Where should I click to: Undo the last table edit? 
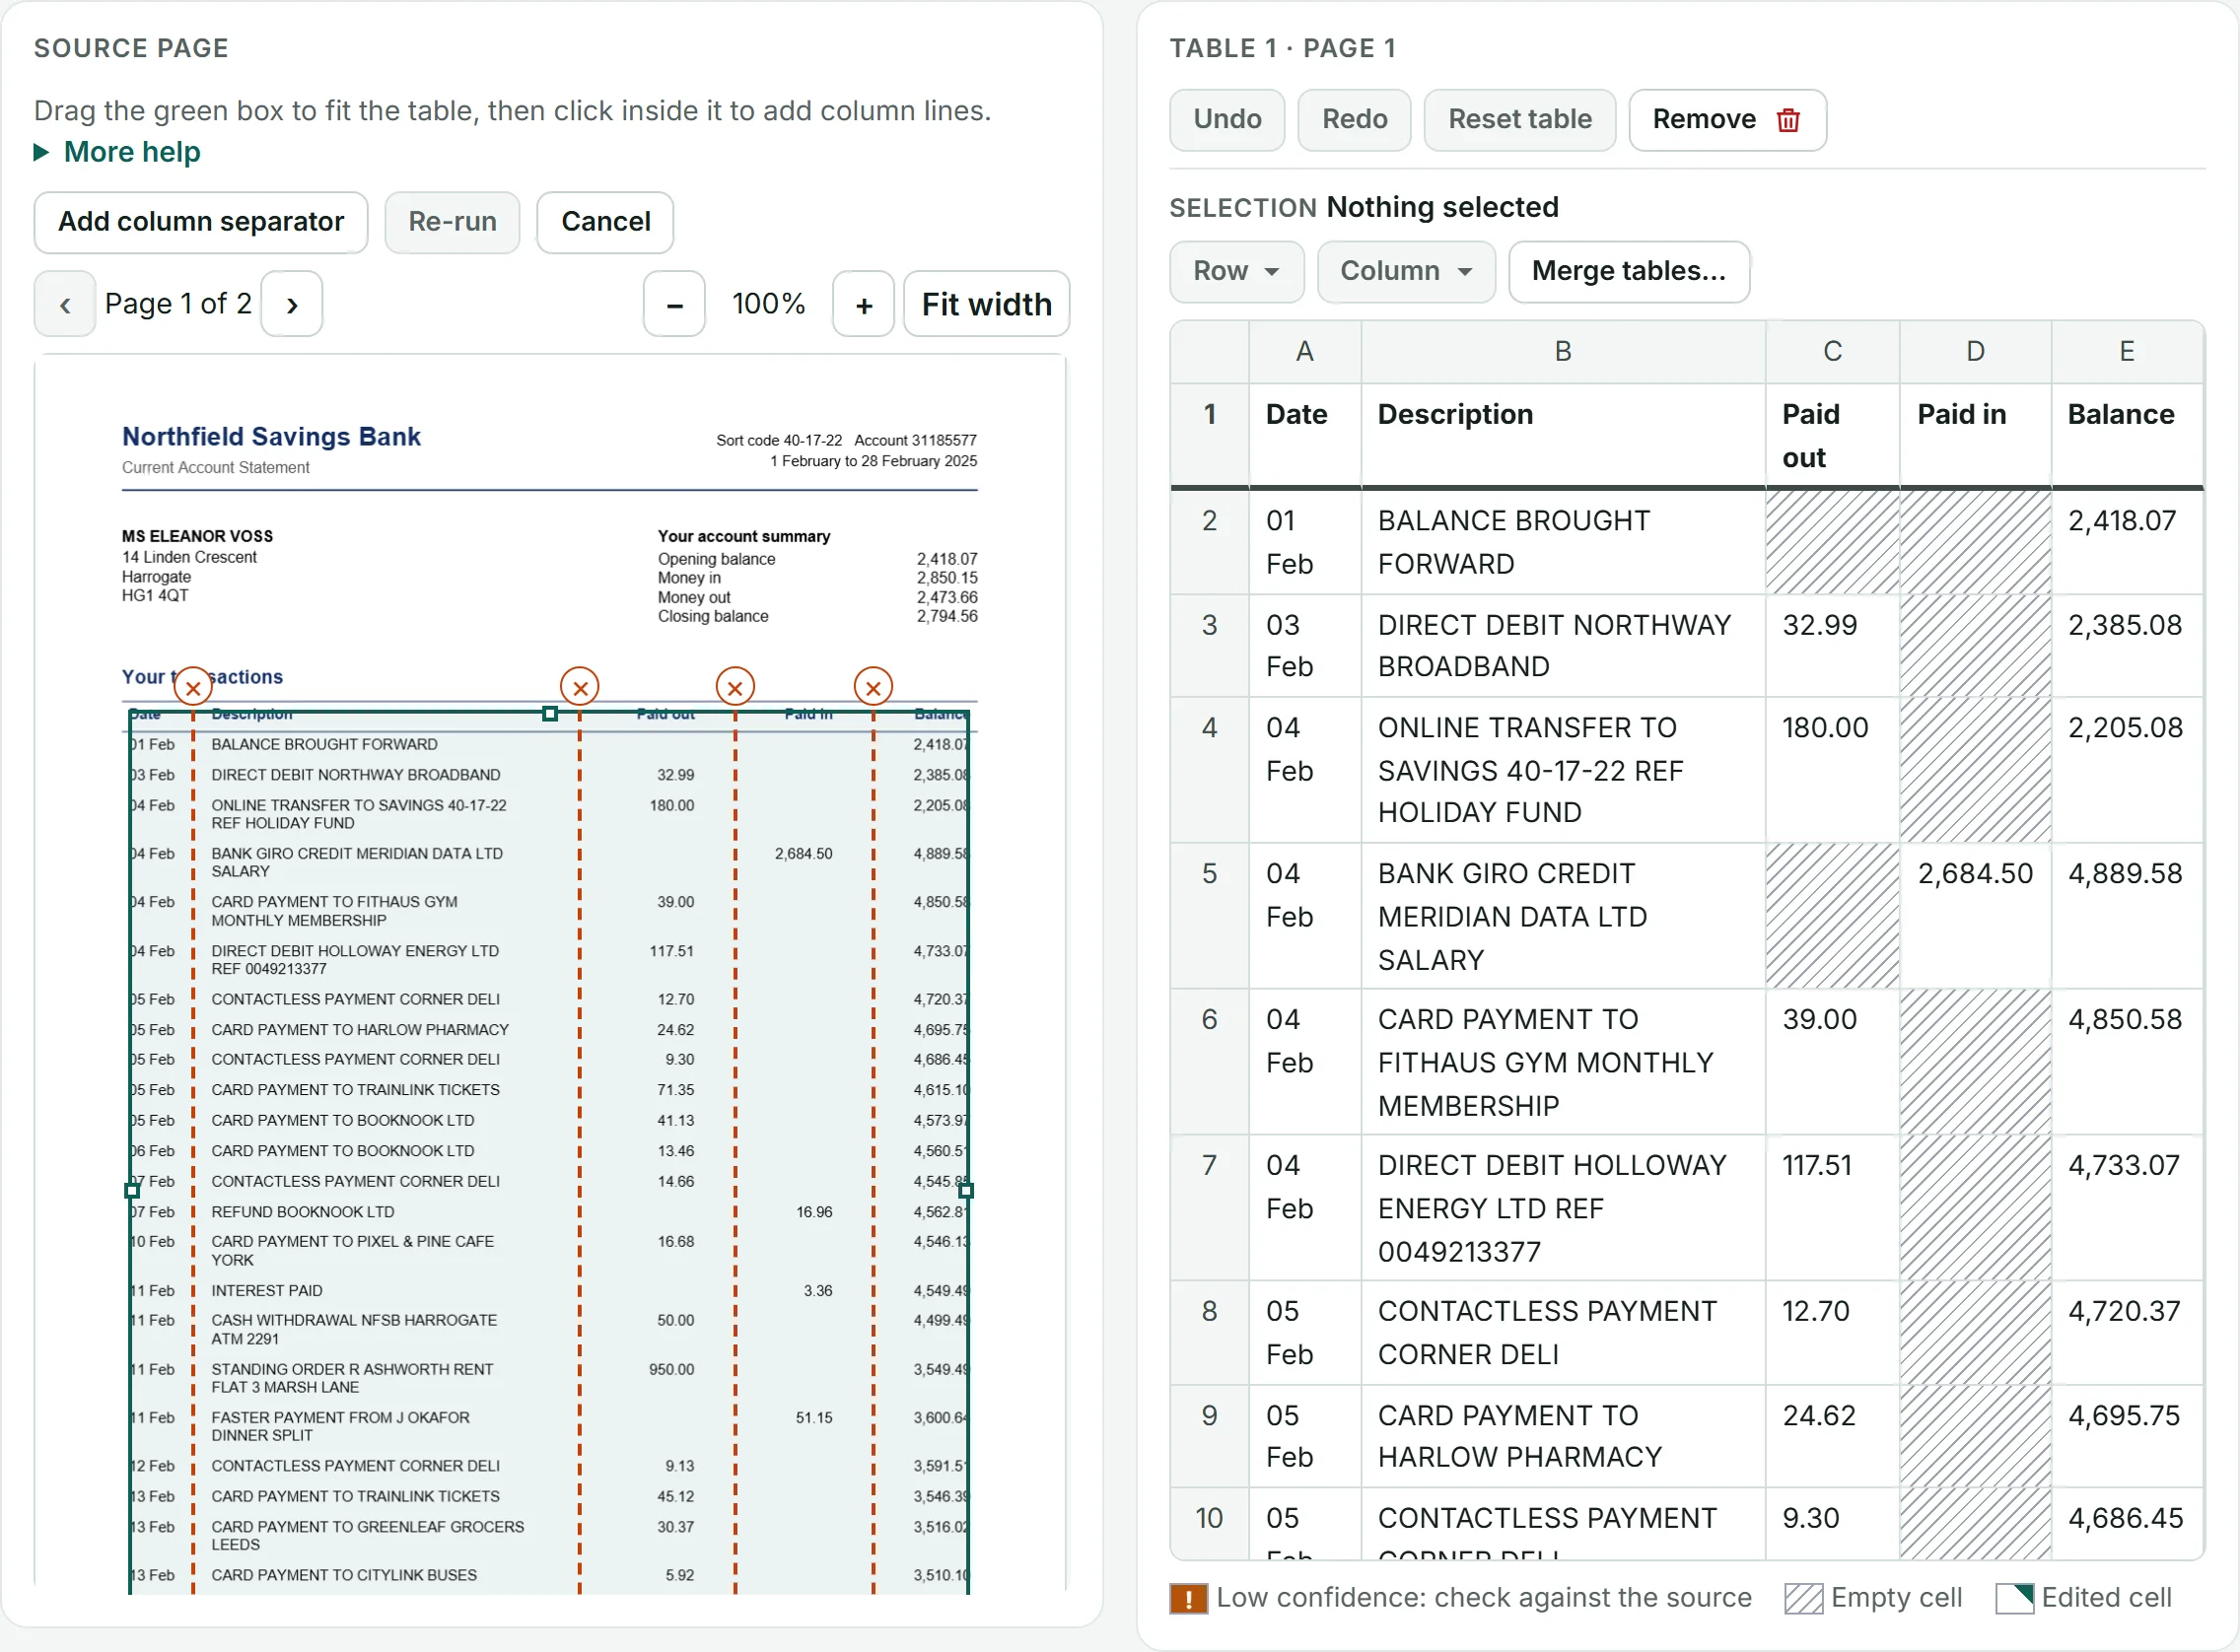pyautogui.click(x=1227, y=120)
